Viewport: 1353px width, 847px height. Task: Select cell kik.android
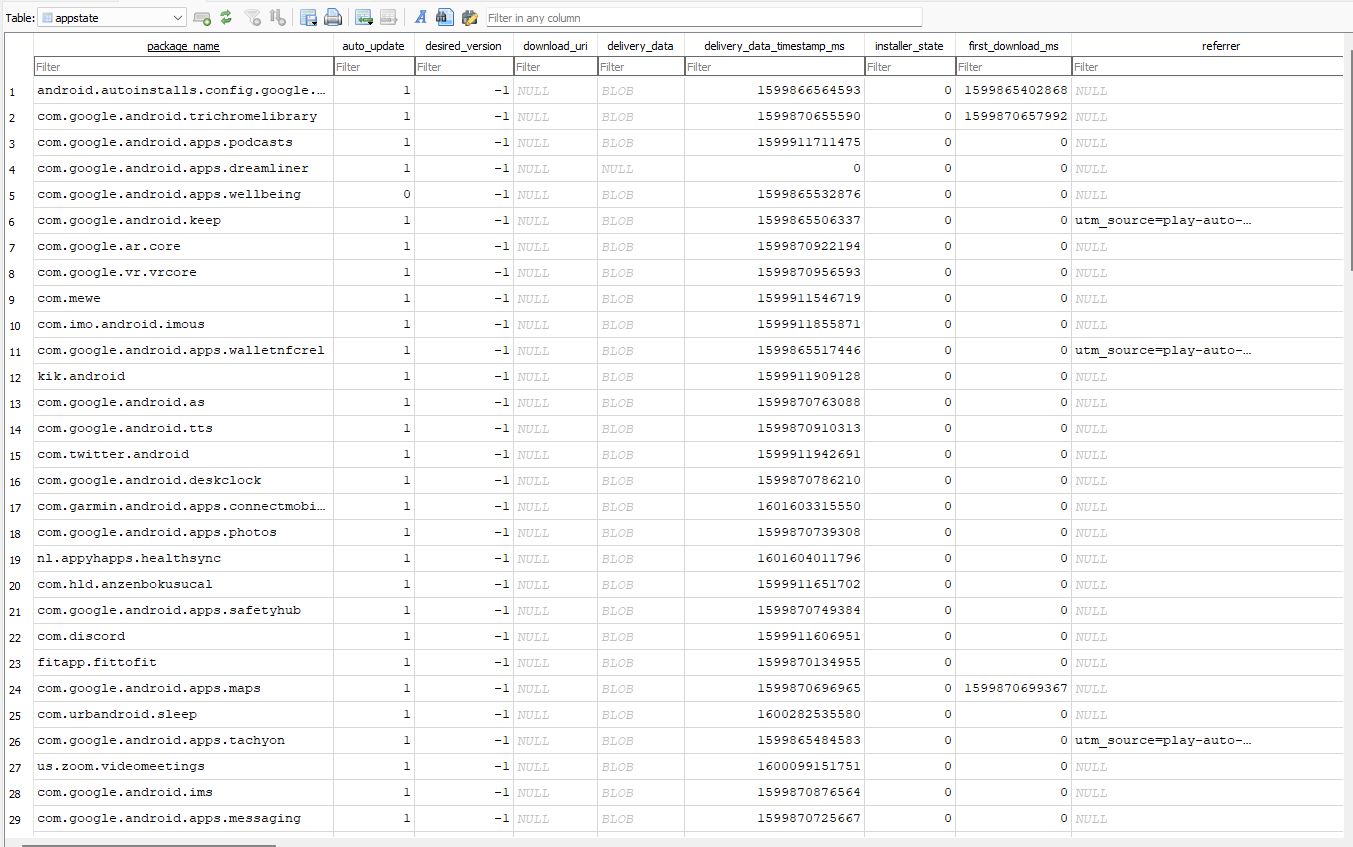pos(183,376)
